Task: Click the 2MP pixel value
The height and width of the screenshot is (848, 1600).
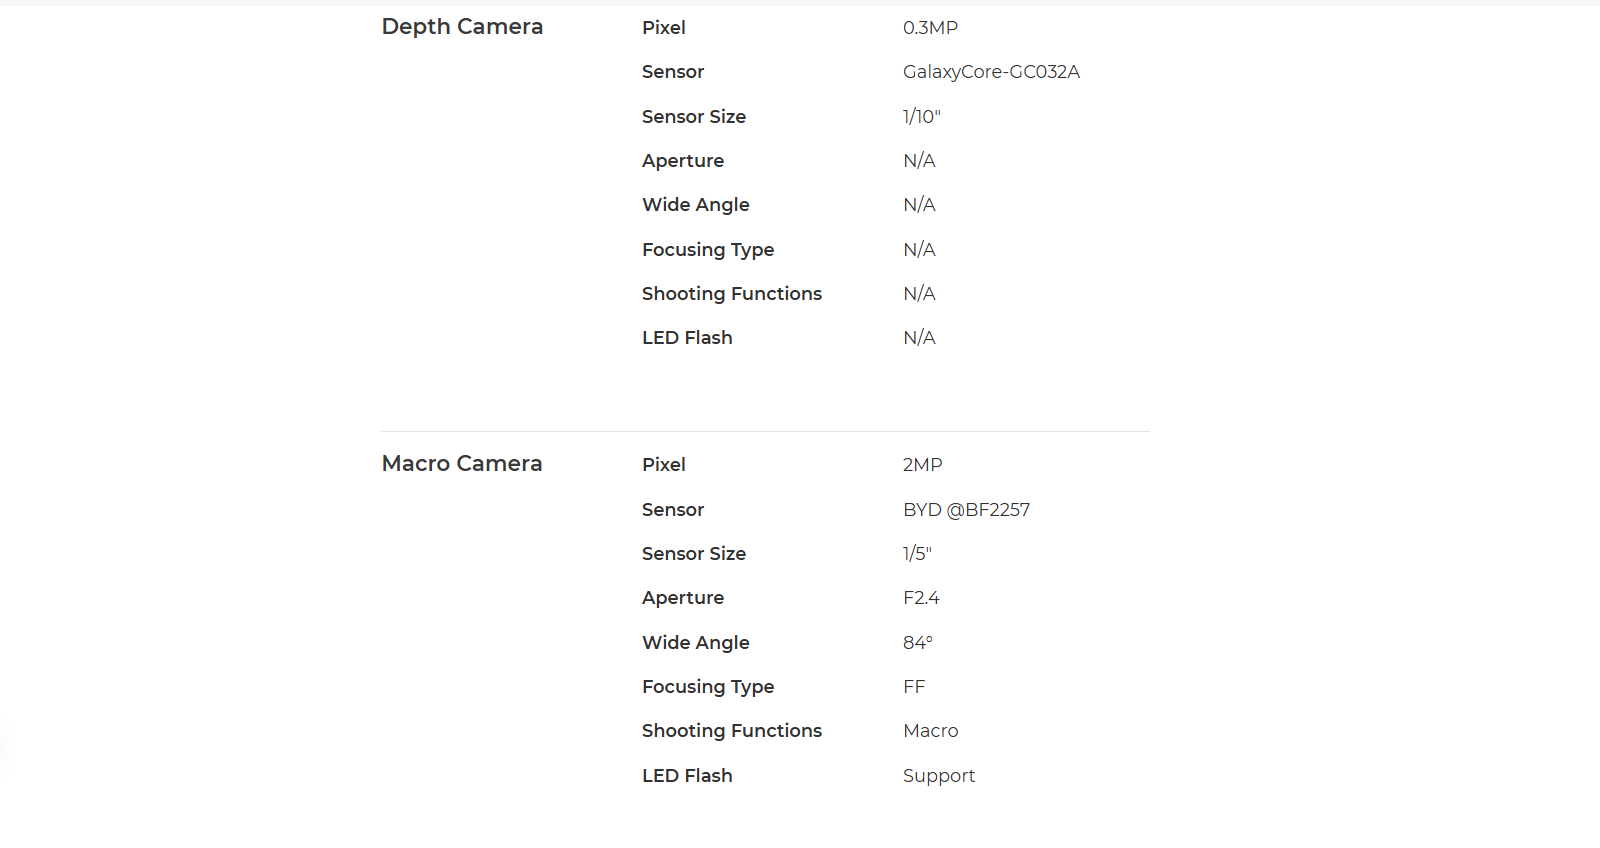Action: click(x=922, y=465)
